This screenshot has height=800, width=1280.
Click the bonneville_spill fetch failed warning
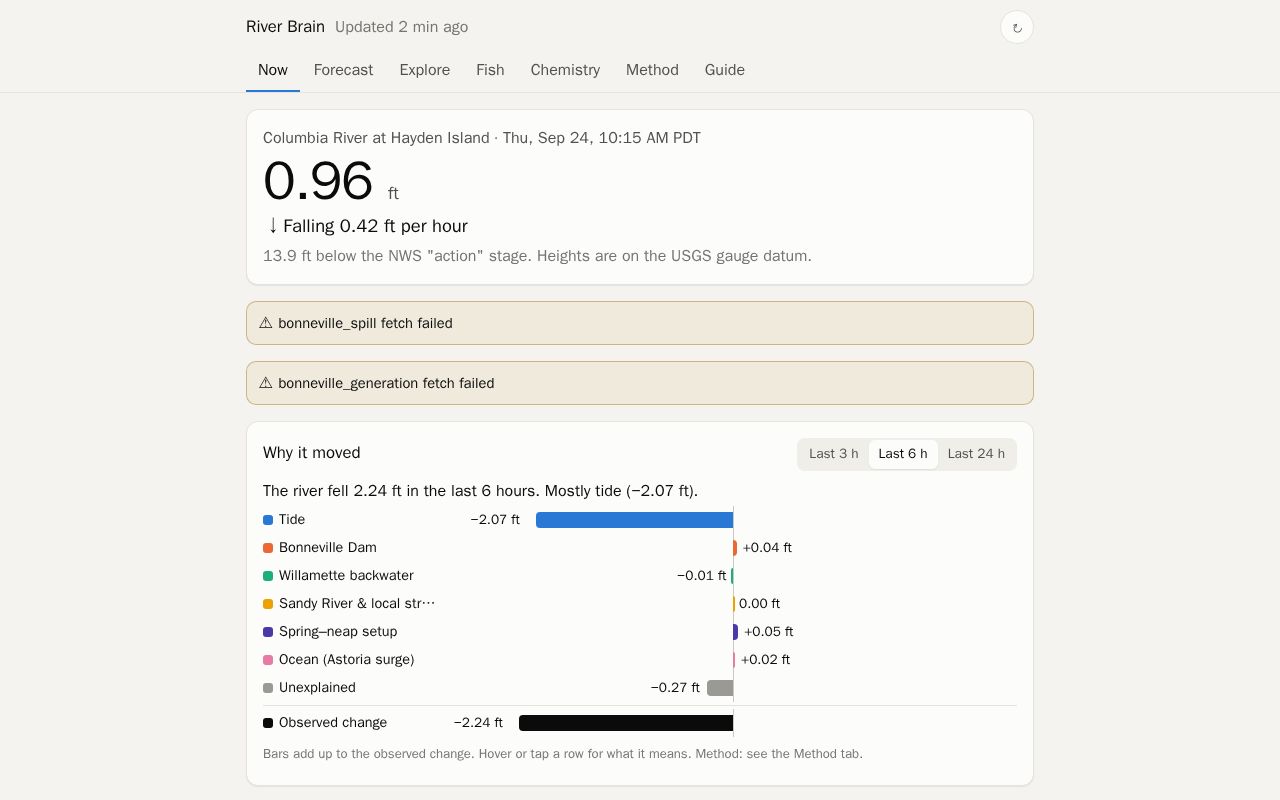640,323
